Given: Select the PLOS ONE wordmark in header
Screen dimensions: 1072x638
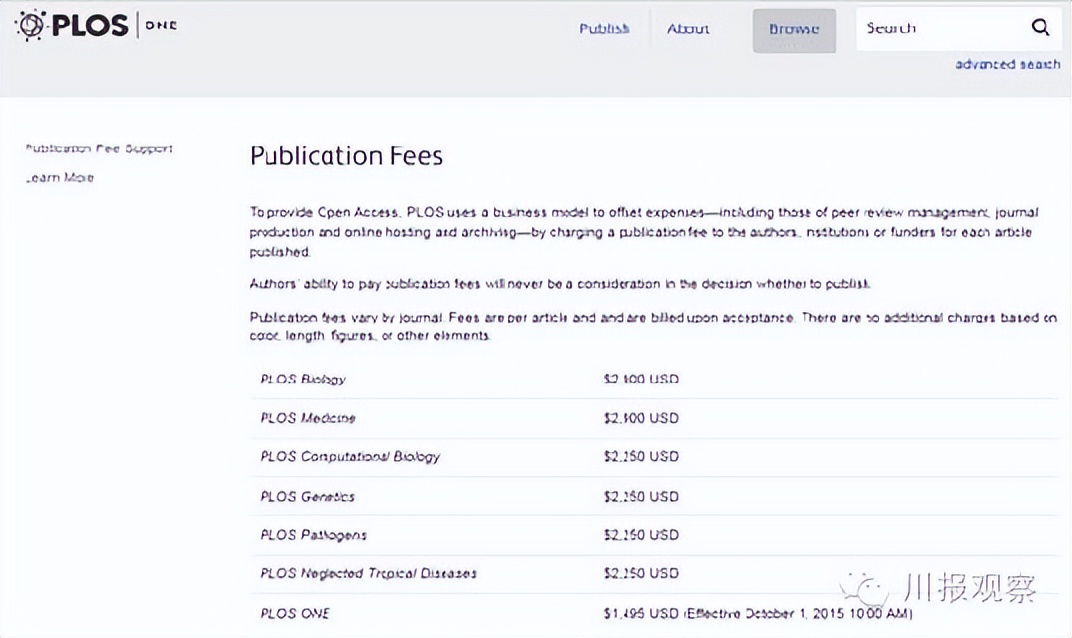Looking at the screenshot, I should click(160, 25).
